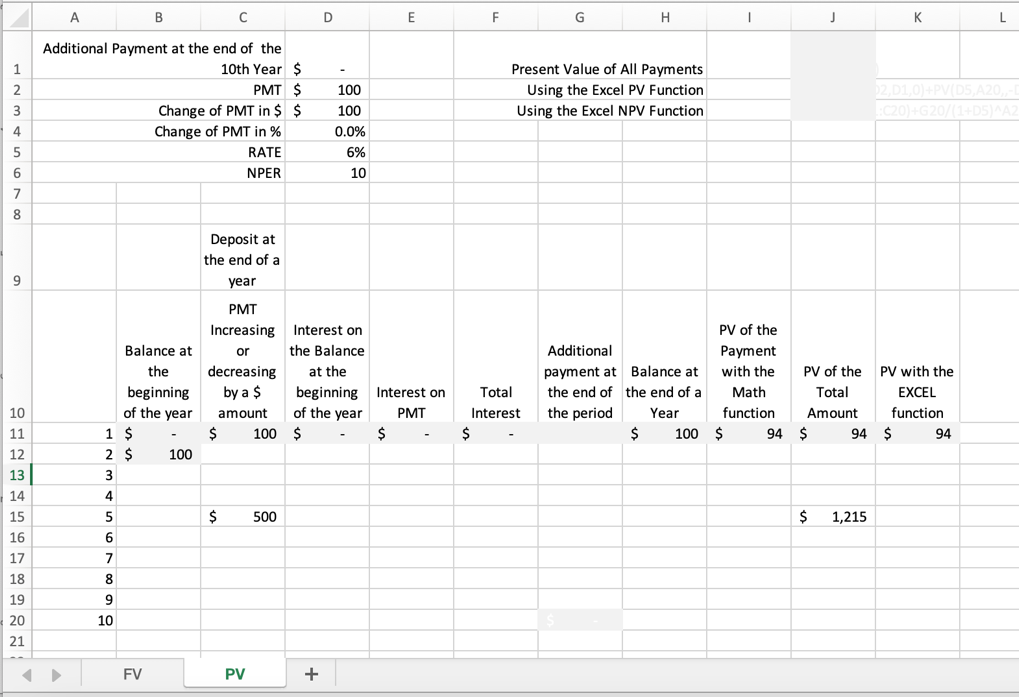Viewport: 1019px width, 697px height.
Task: Click the 'Change of PMT in $' label
Action: coord(220,110)
